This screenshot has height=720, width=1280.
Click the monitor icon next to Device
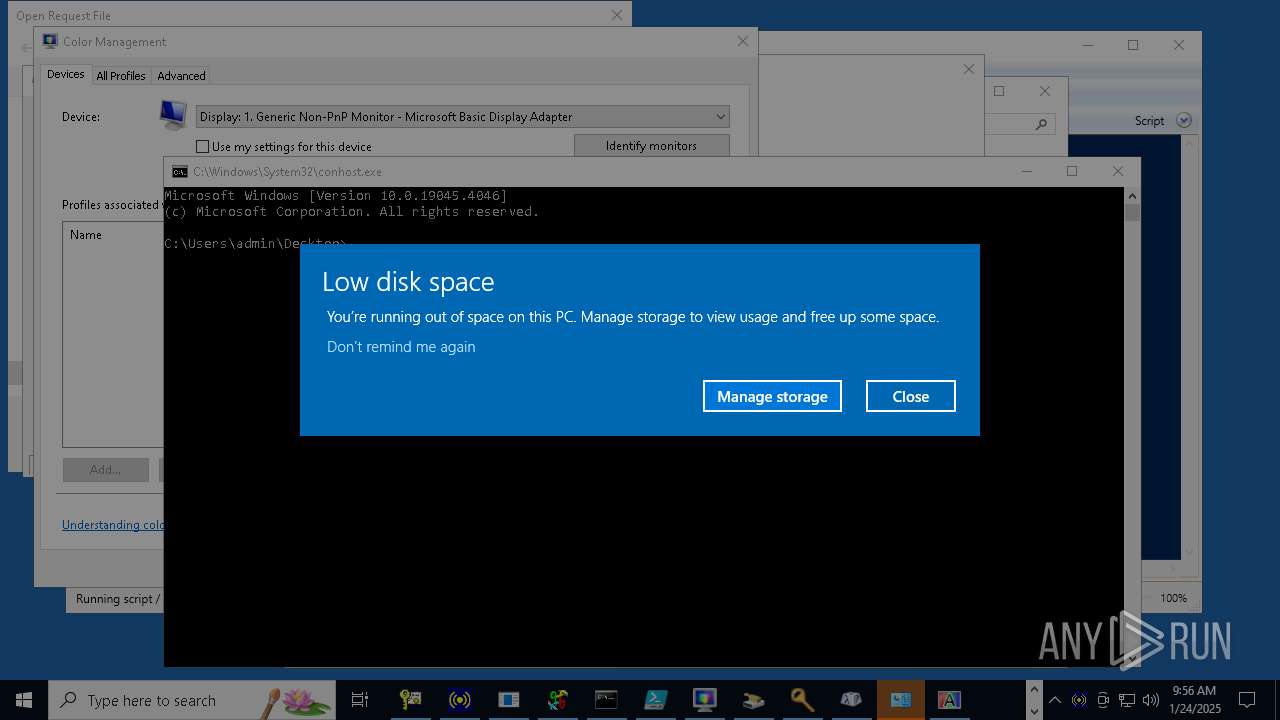pos(173,114)
